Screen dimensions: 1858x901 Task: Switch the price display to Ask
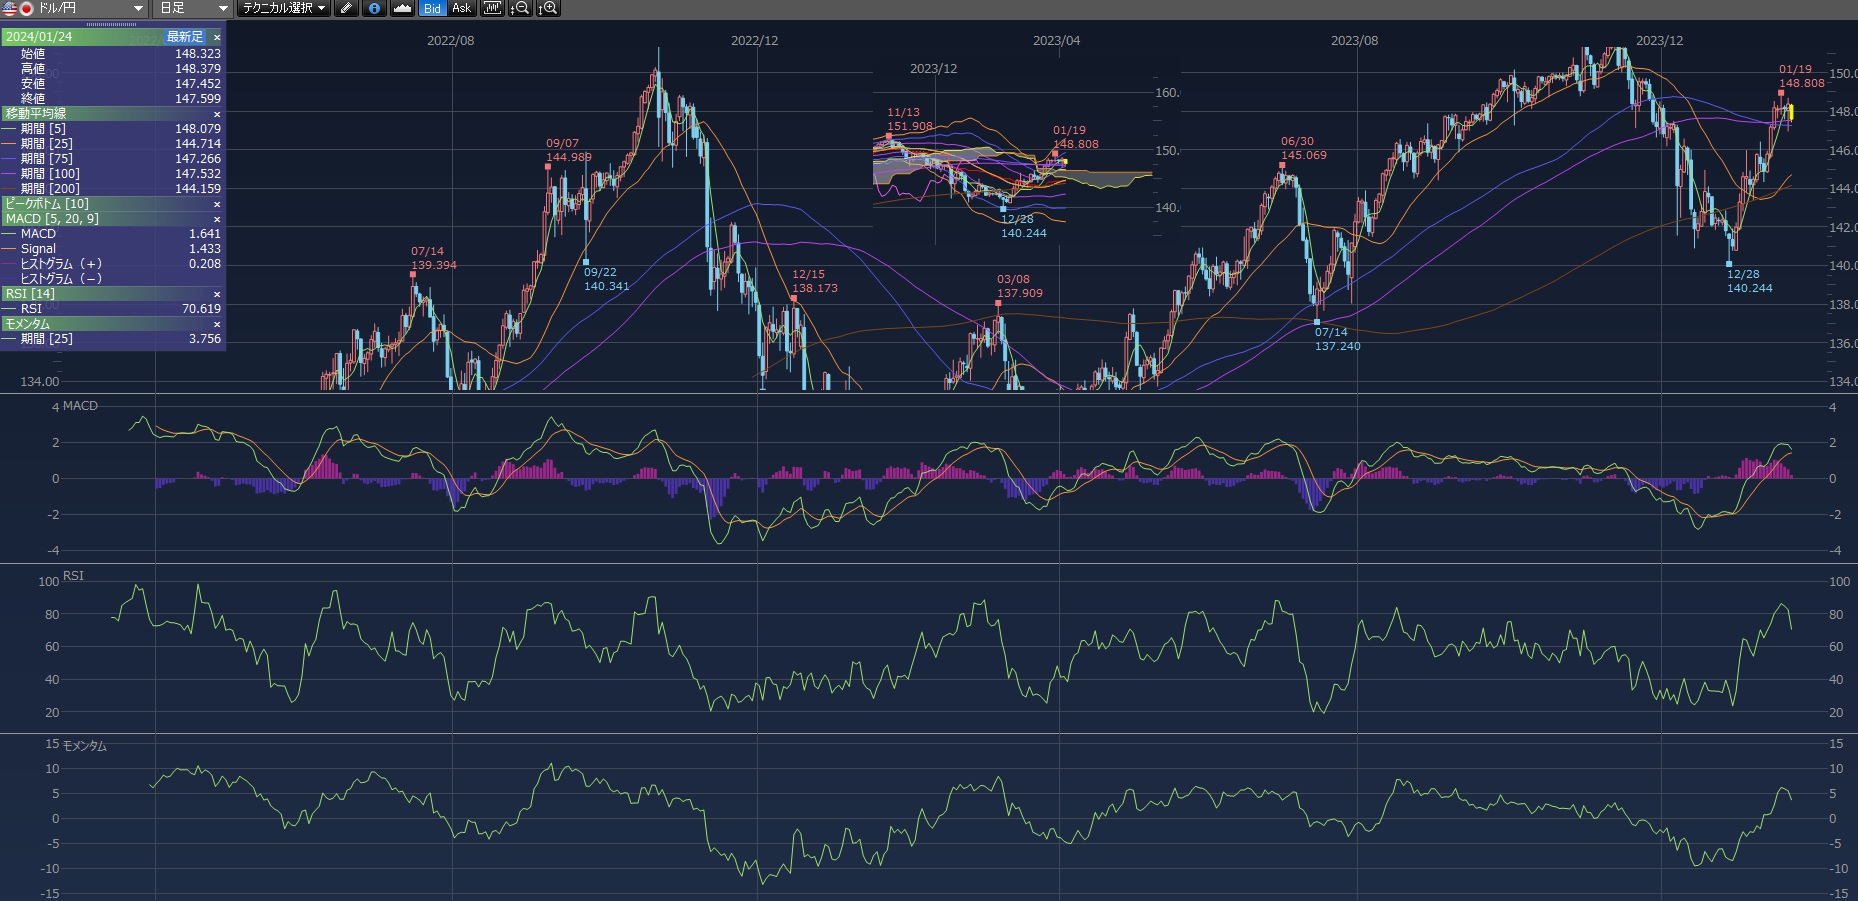[461, 8]
